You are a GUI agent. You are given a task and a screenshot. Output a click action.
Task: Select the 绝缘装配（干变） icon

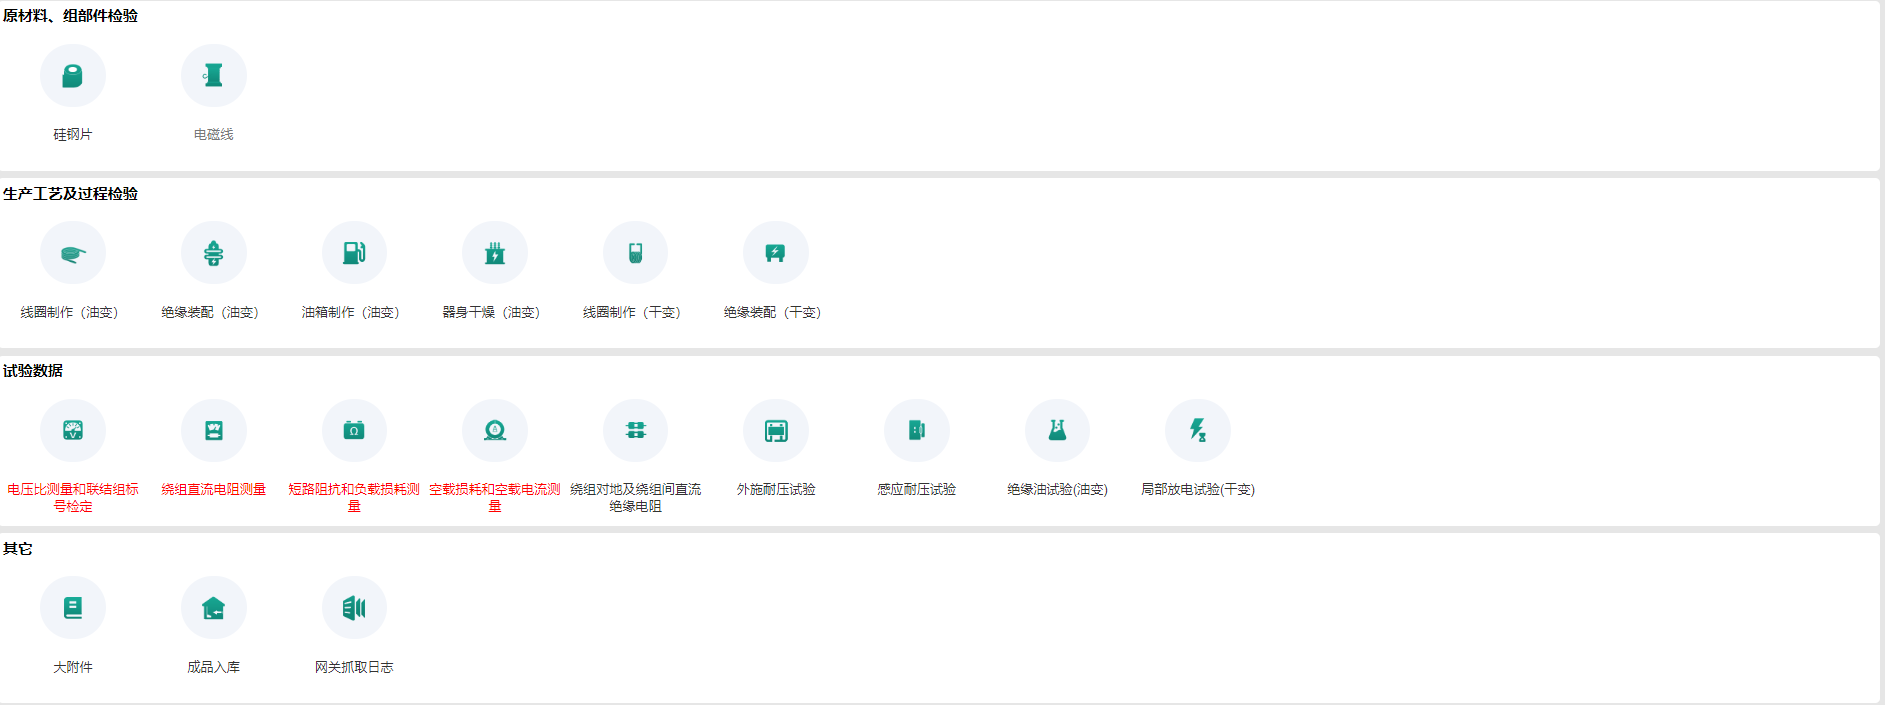775,253
